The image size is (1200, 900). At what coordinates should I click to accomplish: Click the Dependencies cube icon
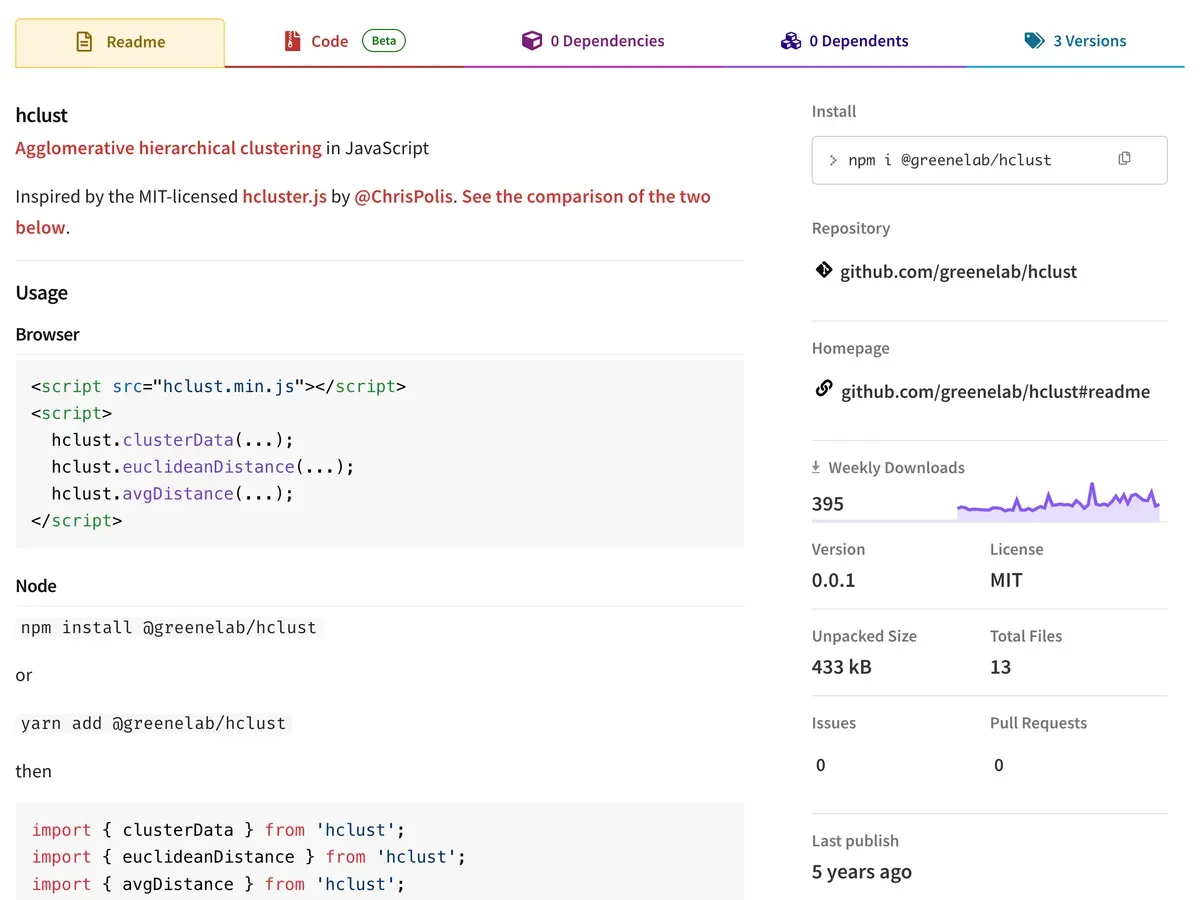point(532,41)
